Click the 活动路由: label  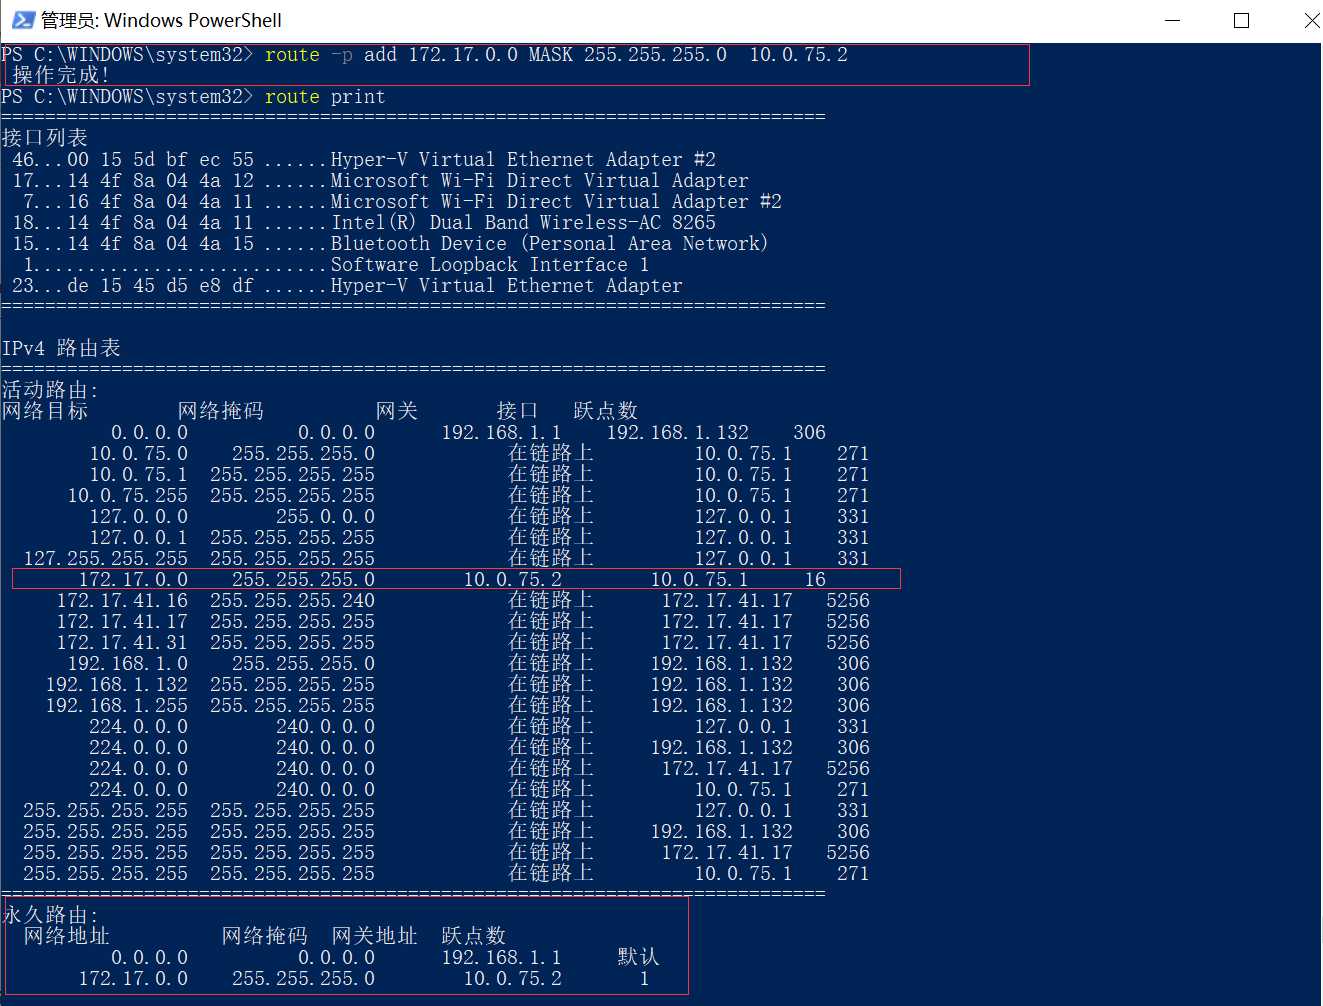tap(50, 390)
